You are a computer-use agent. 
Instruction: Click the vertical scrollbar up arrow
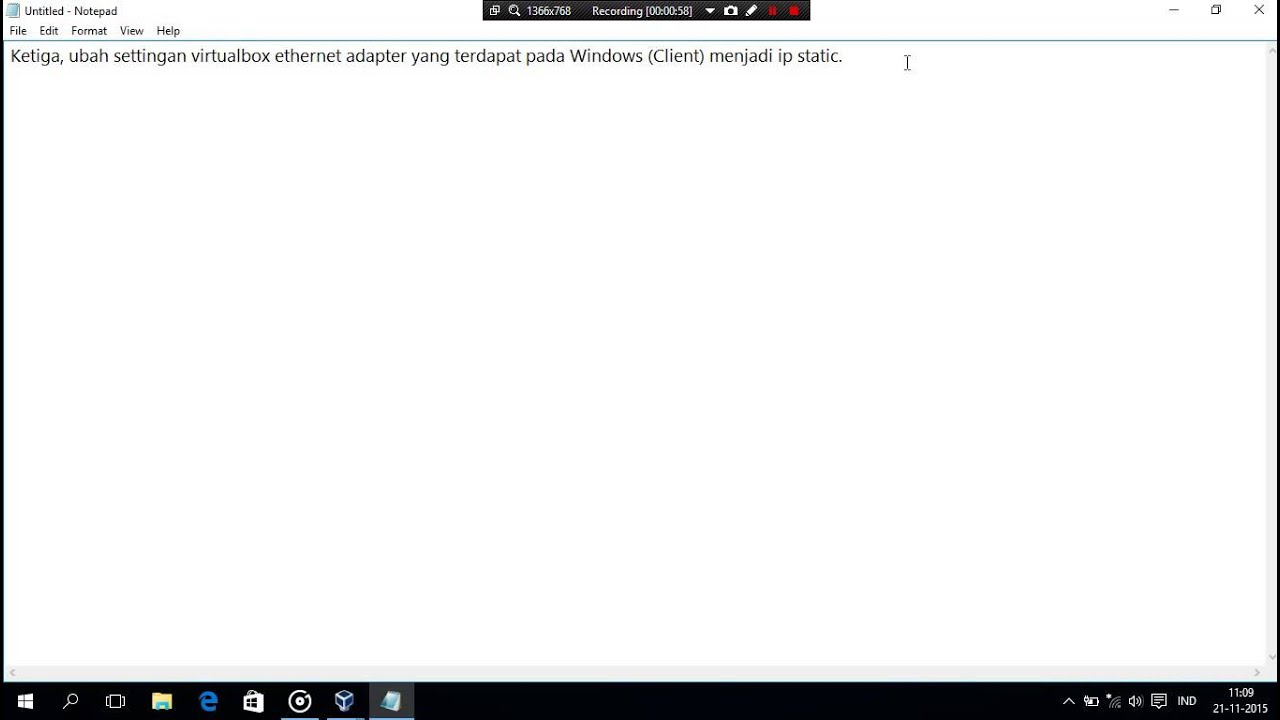tap(1272, 49)
